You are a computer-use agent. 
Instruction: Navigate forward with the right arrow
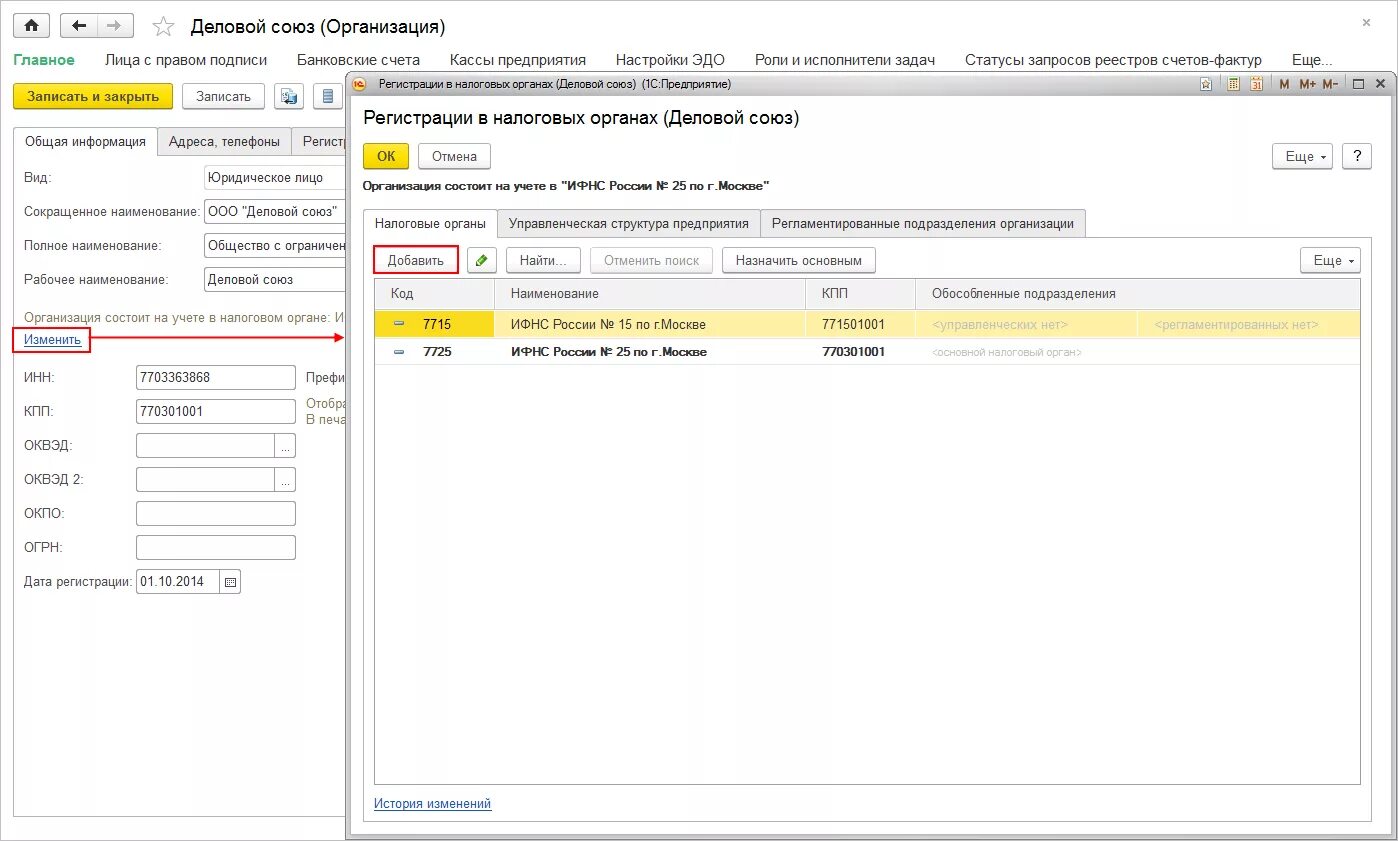(x=115, y=26)
